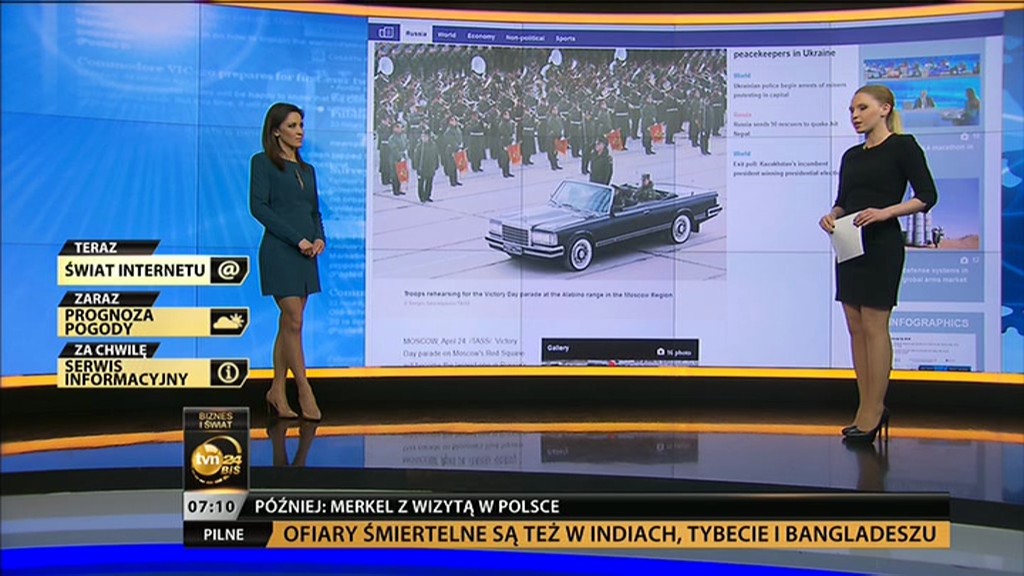This screenshot has height=576, width=1024.
Task: Click the PILNE breaking news tag
Action: [x=223, y=534]
